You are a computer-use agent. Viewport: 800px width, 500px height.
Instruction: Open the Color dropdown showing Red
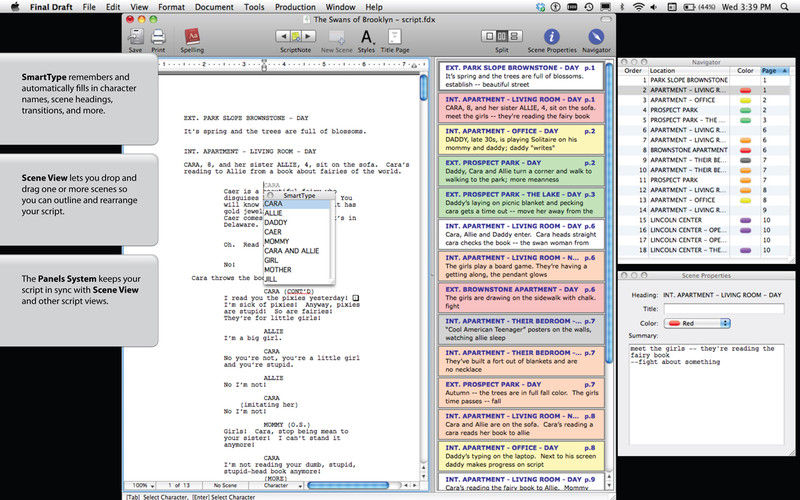click(x=697, y=323)
